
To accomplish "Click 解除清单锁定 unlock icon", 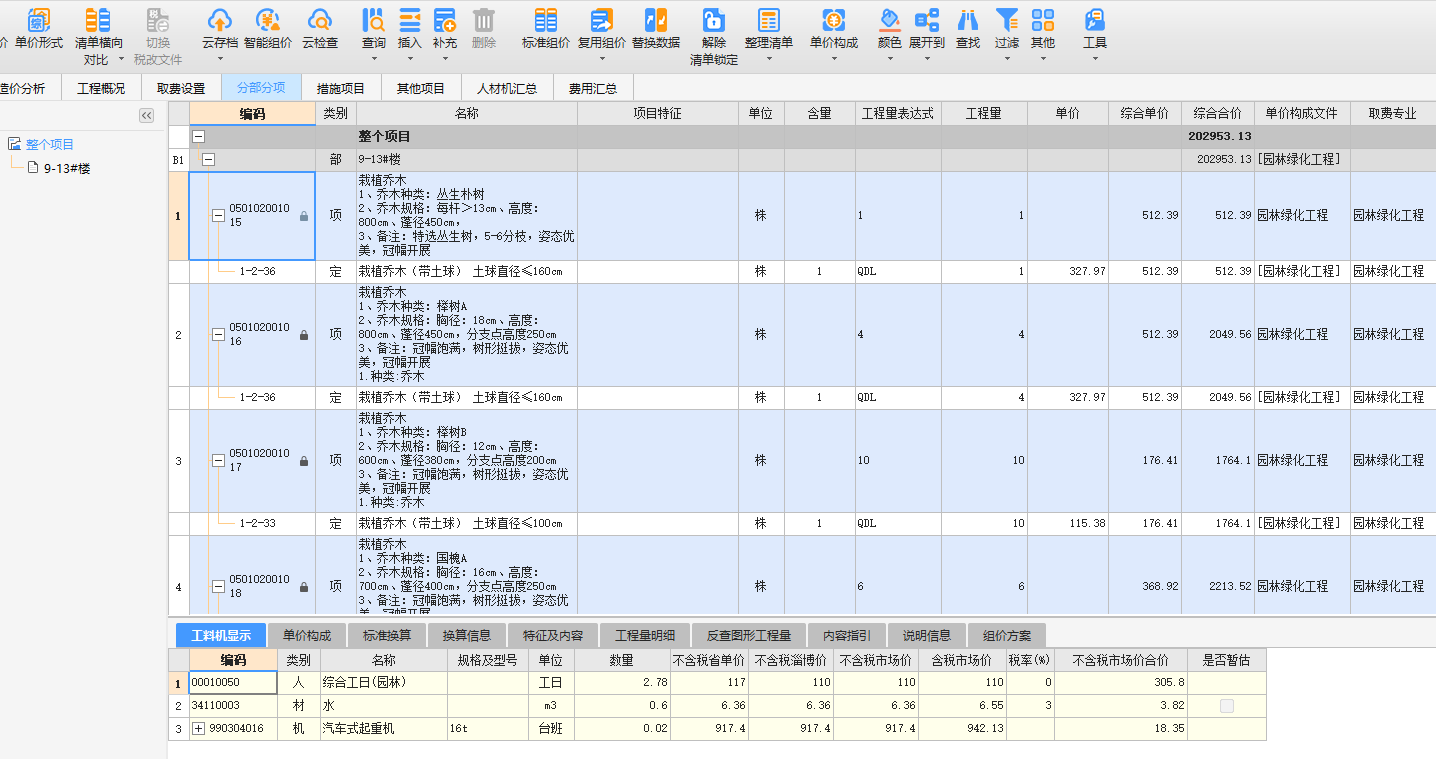I will coord(713,19).
